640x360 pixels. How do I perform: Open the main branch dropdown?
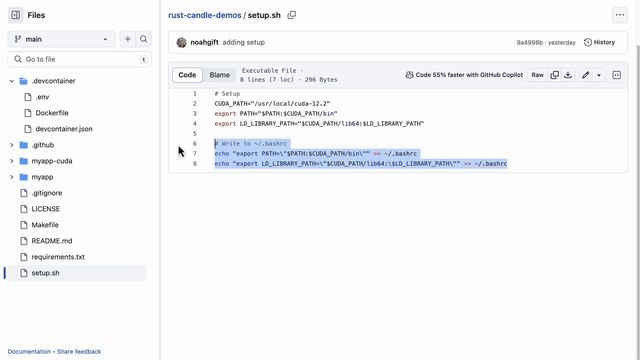[x=61, y=39]
